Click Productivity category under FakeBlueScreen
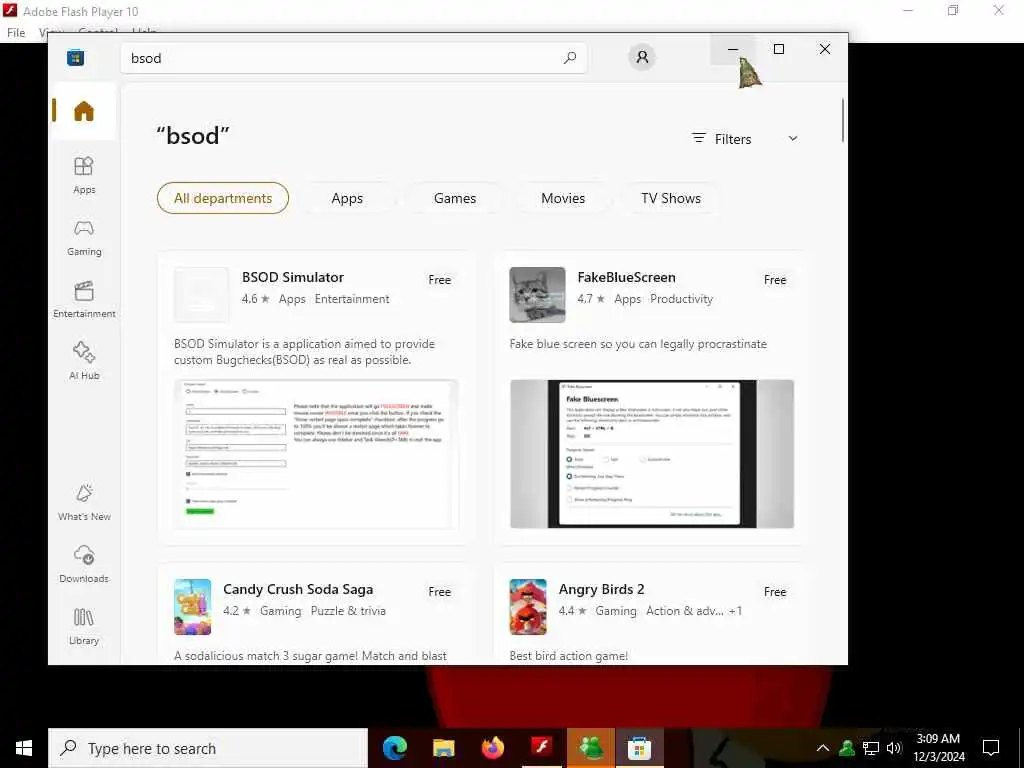 [x=681, y=299]
